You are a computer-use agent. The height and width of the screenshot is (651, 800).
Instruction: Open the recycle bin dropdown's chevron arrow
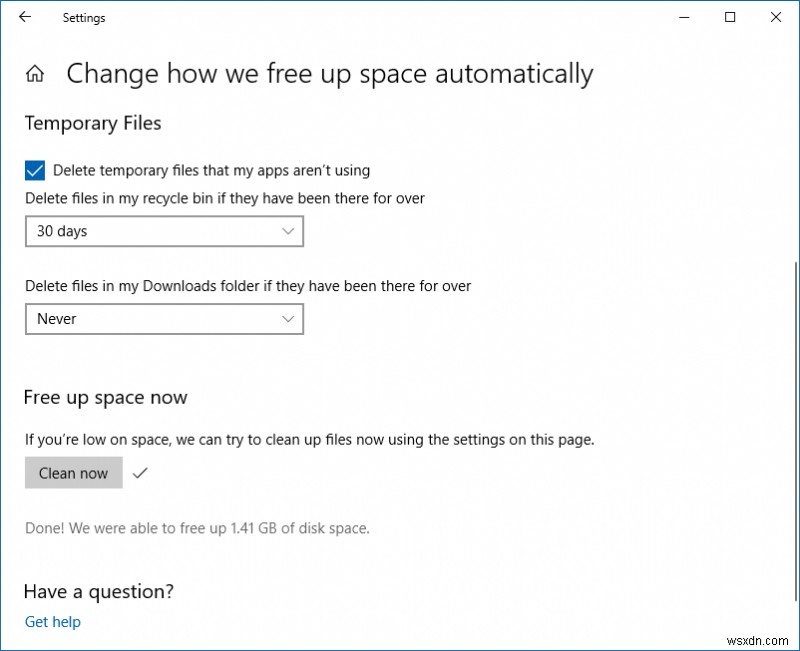tap(289, 231)
